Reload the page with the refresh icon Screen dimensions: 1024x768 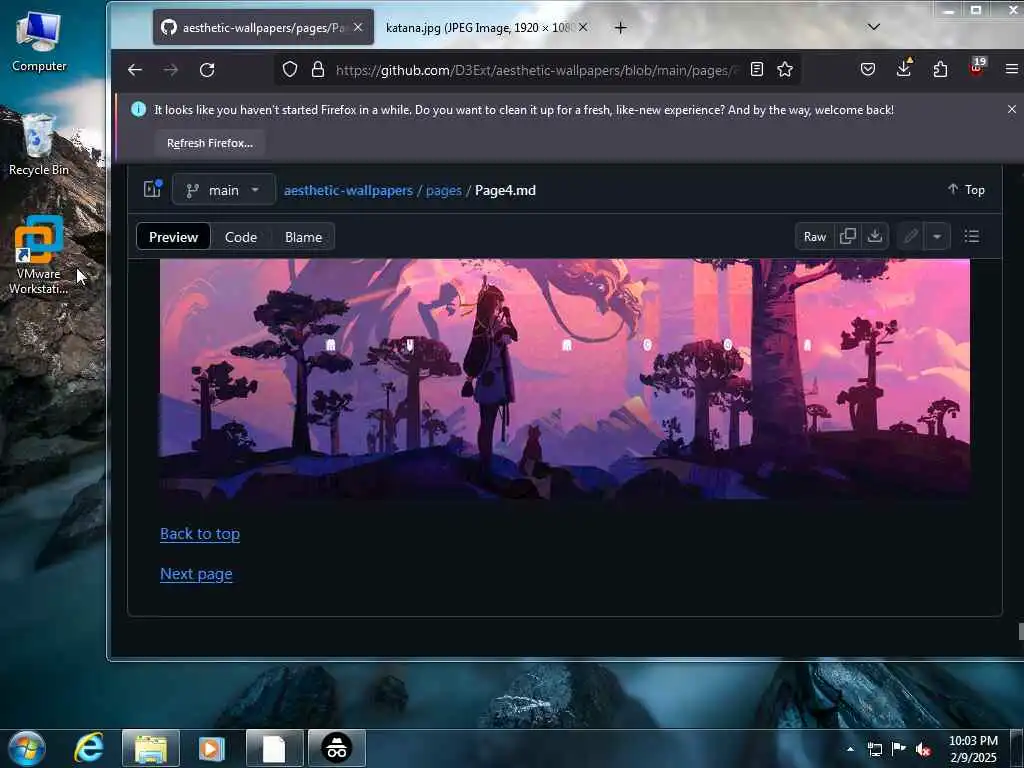(207, 70)
